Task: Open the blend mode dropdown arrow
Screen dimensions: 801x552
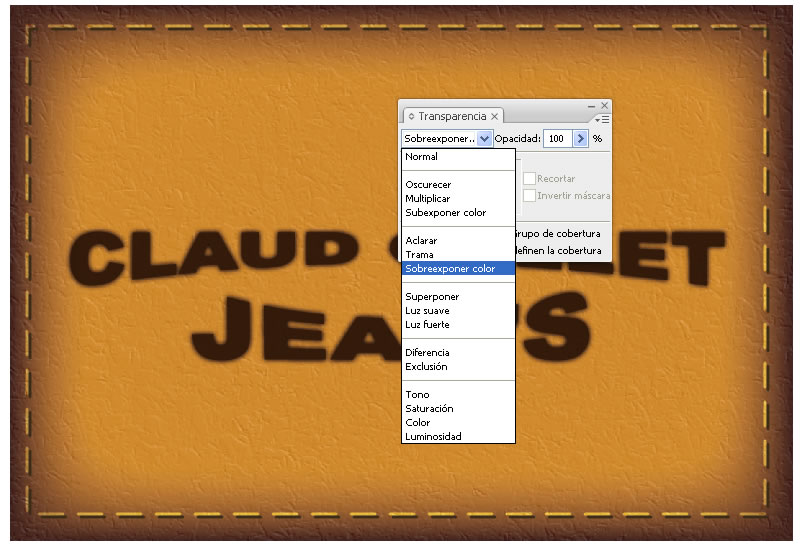Action: click(484, 139)
